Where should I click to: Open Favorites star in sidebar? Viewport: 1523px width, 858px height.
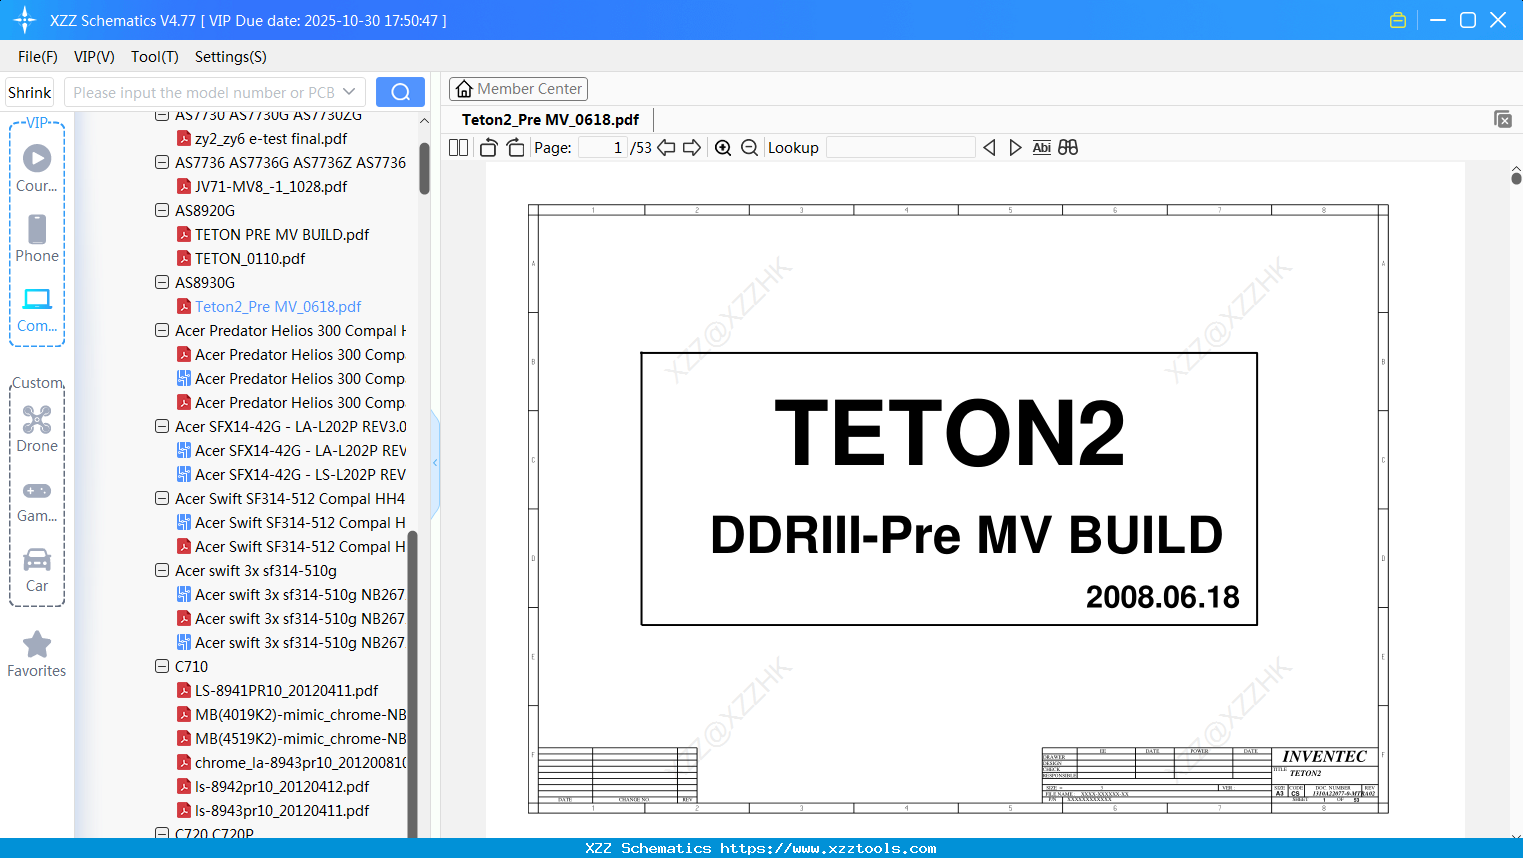(37, 654)
